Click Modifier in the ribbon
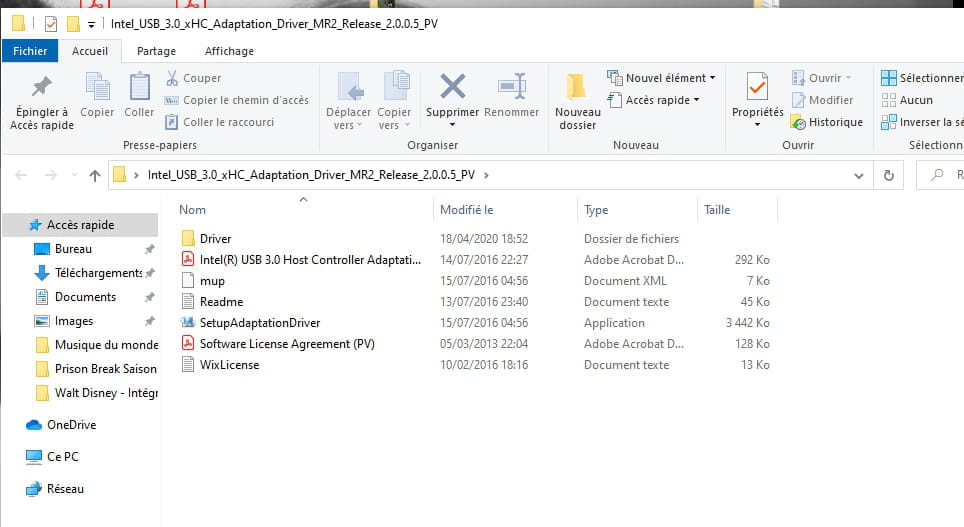Viewport: 964px width, 527px height. click(x=823, y=100)
